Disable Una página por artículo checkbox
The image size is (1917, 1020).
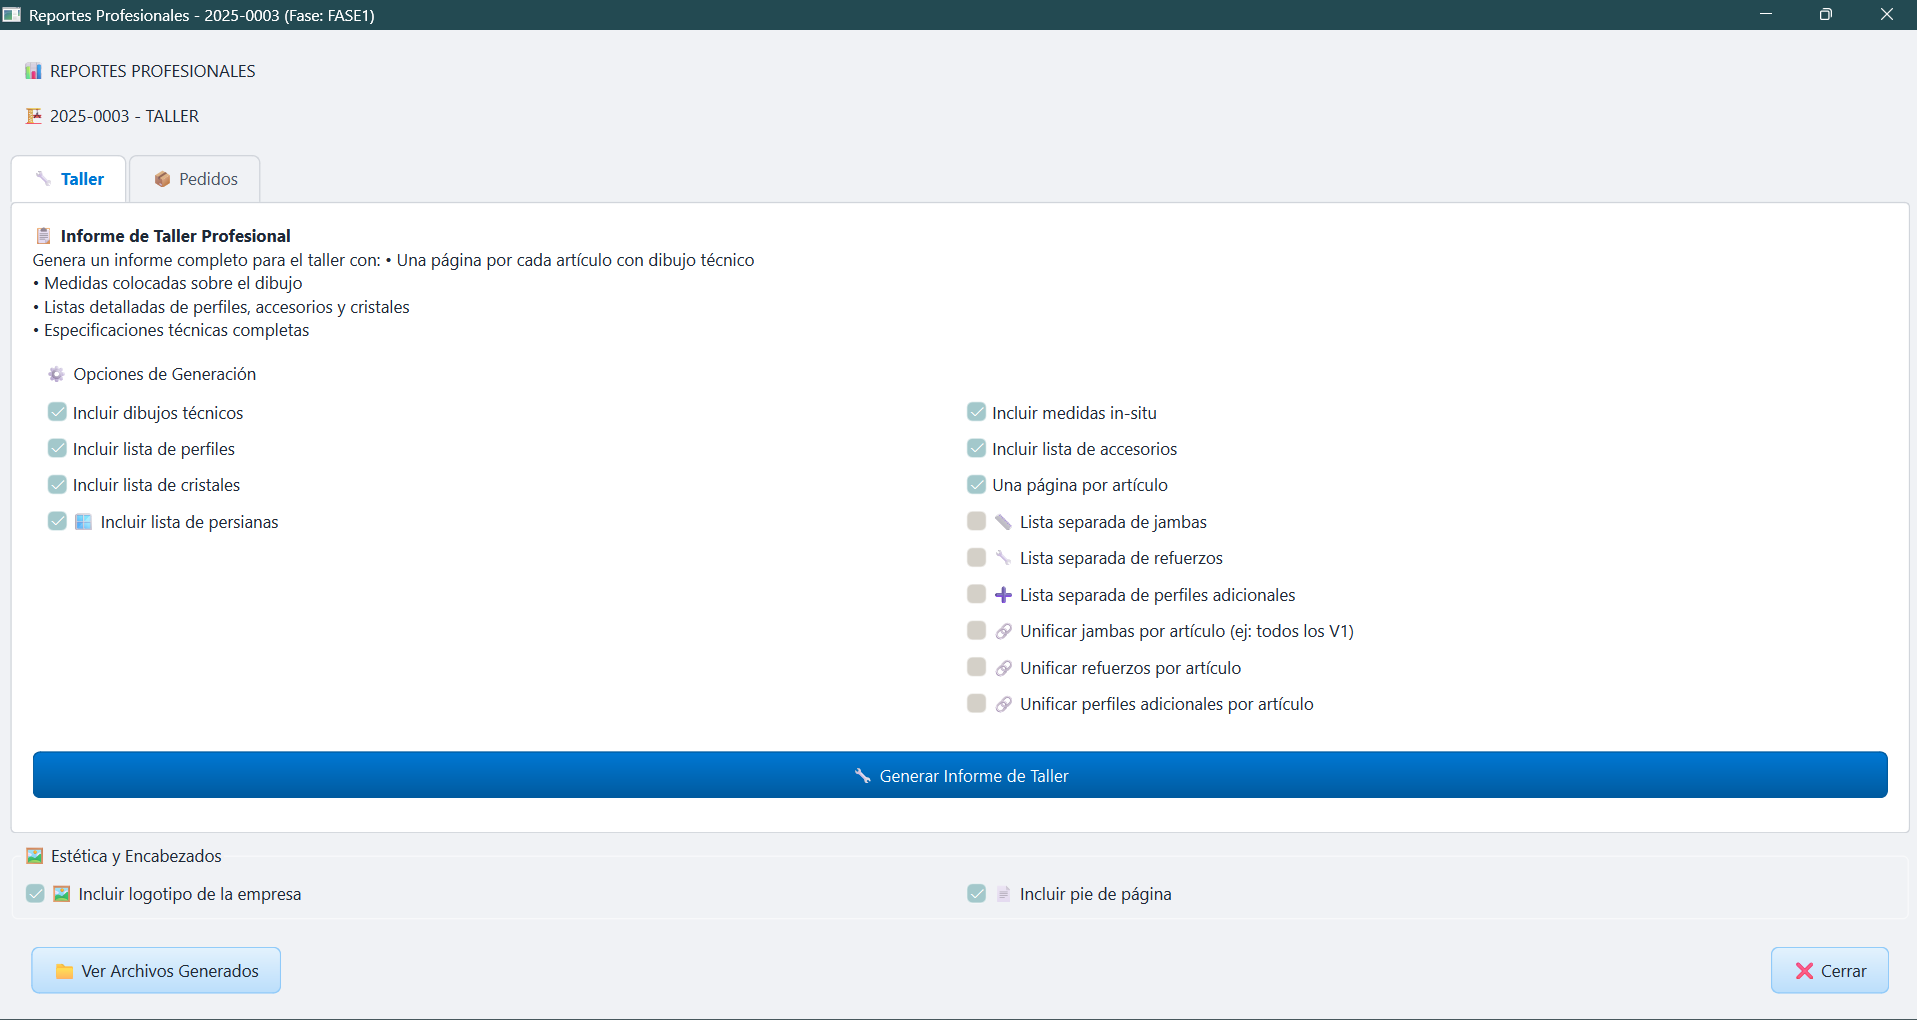pos(976,484)
